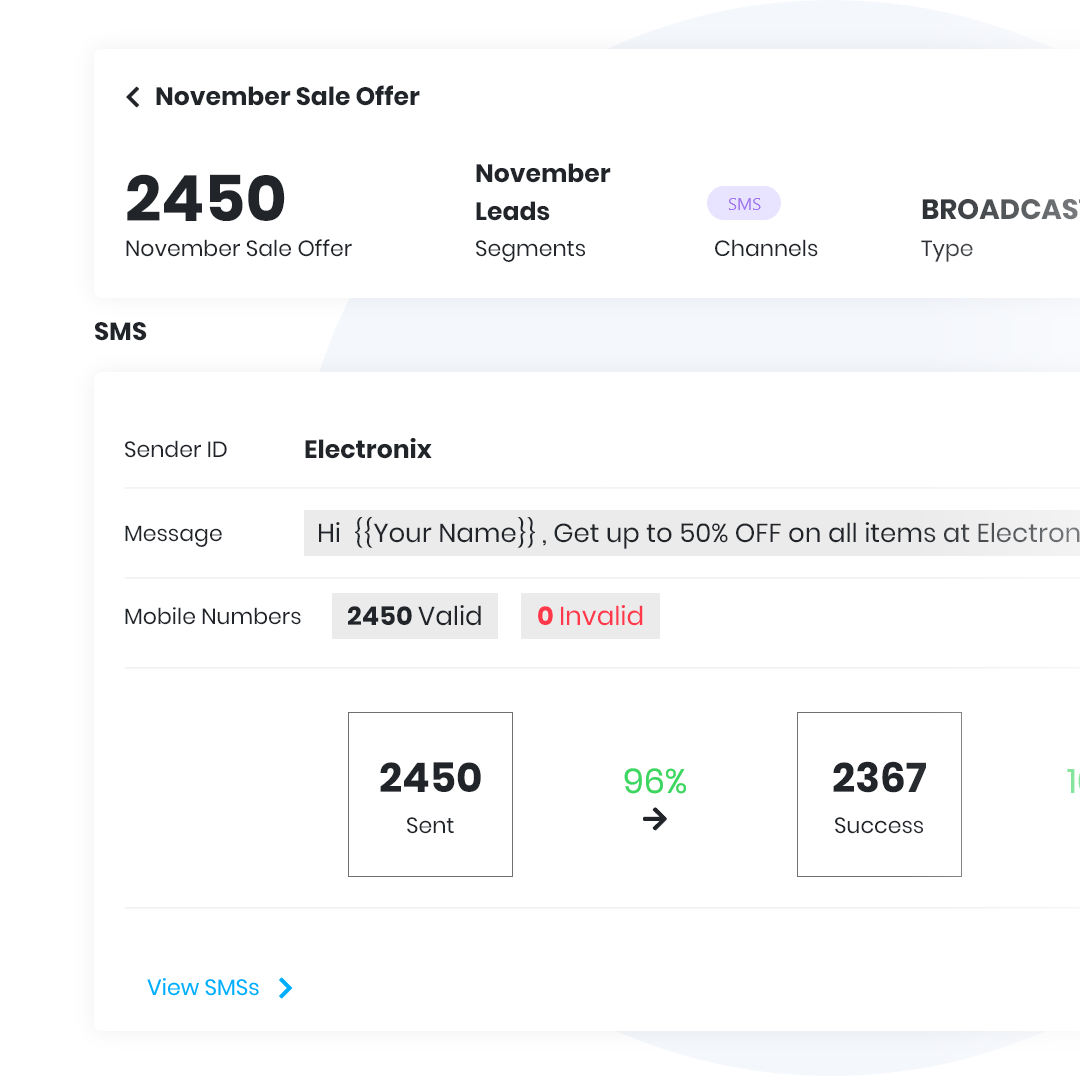Open the Sent count box

[430, 794]
